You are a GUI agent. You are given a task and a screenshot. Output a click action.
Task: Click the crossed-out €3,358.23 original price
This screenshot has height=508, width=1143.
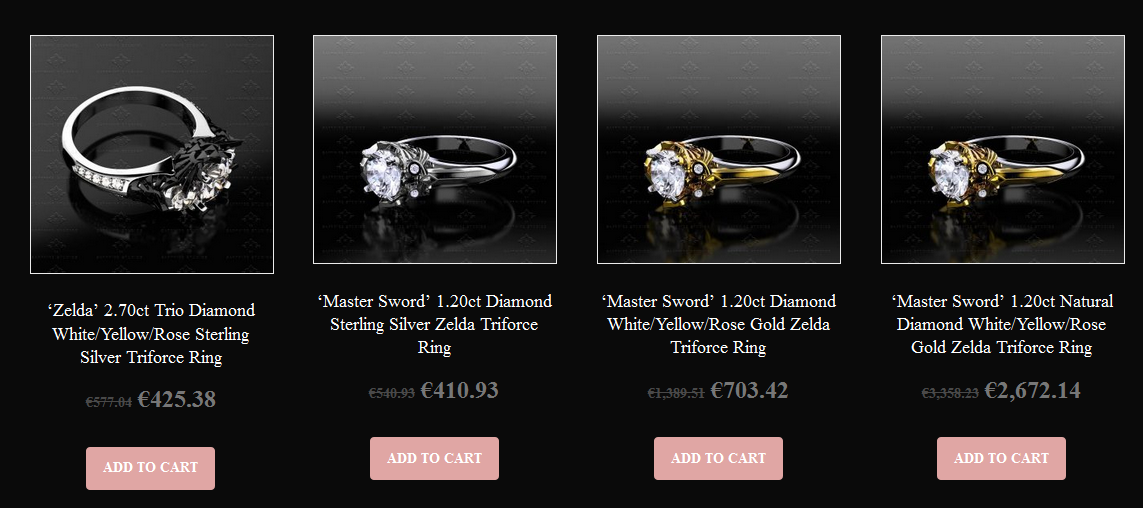[x=950, y=393]
